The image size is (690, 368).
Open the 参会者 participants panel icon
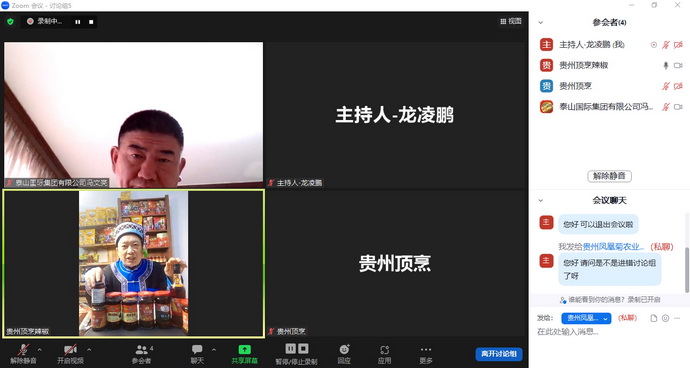141,353
